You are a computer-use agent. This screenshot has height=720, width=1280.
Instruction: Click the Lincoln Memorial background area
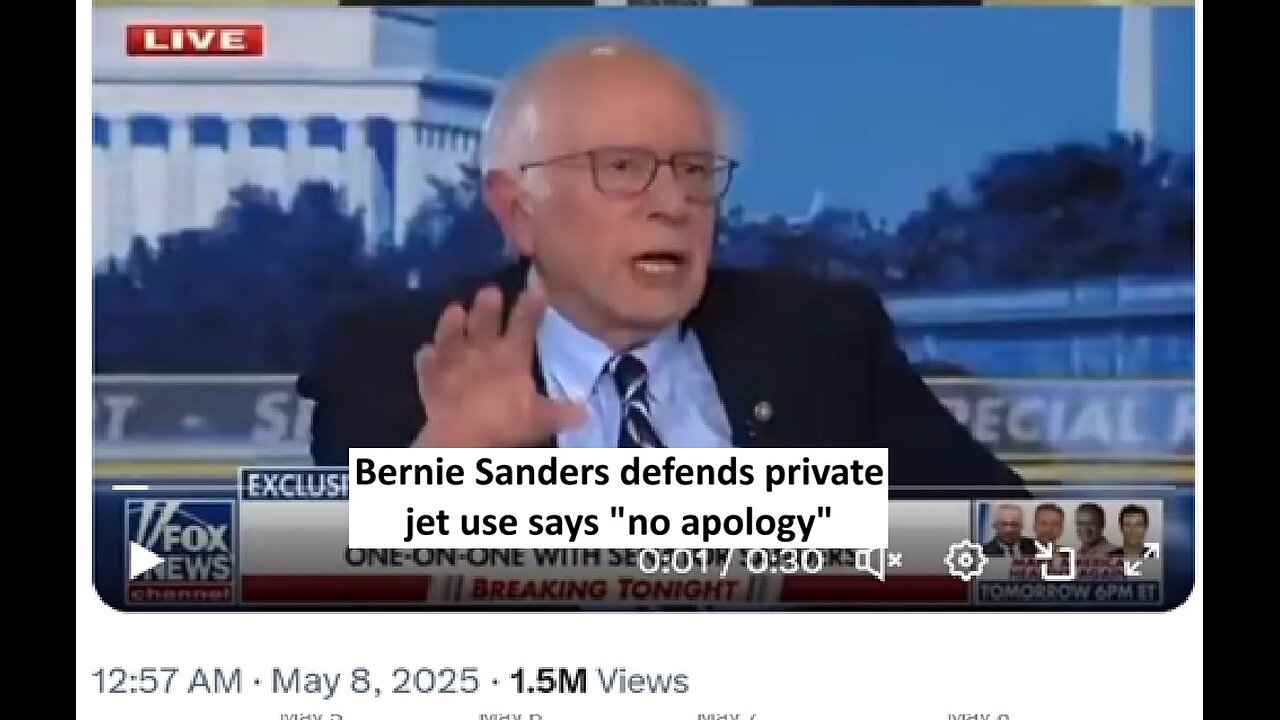pos(290,150)
